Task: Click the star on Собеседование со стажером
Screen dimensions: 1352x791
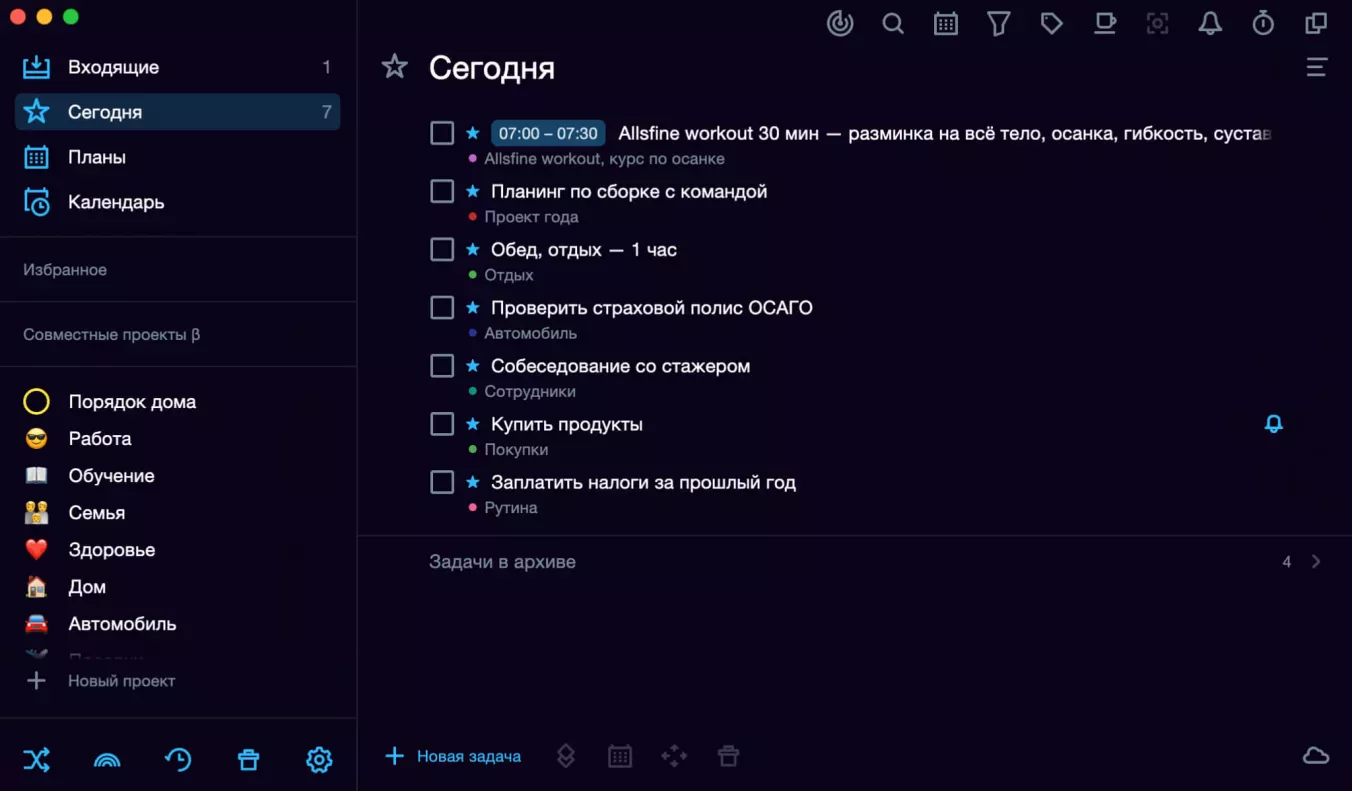Action: pyautogui.click(x=473, y=366)
